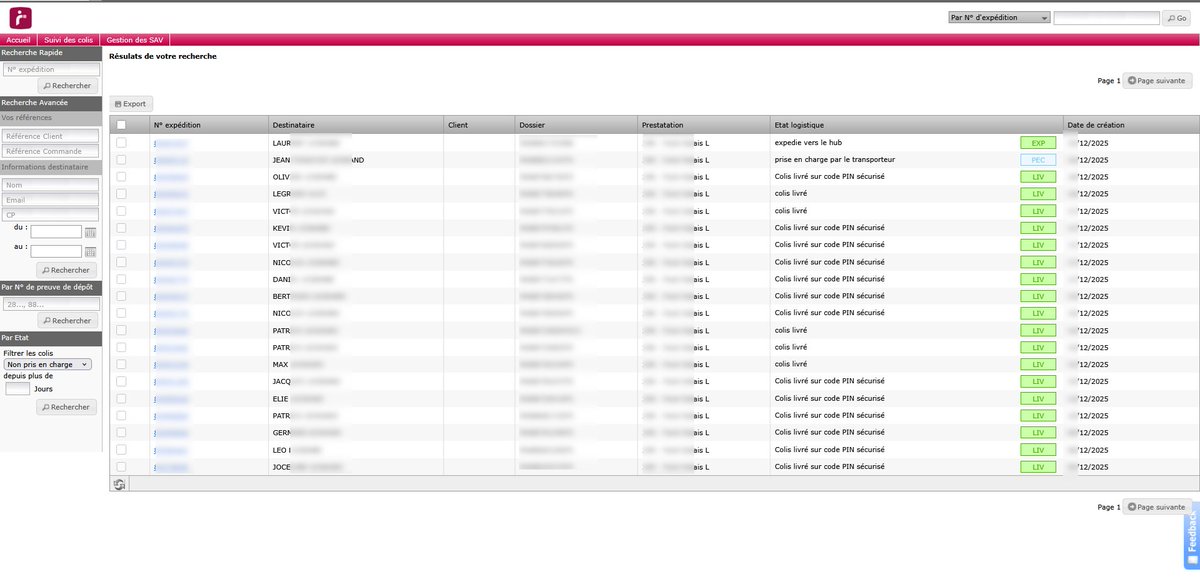Click the proof of deposit number field
Screen dimensions: 1200x579
[51, 304]
